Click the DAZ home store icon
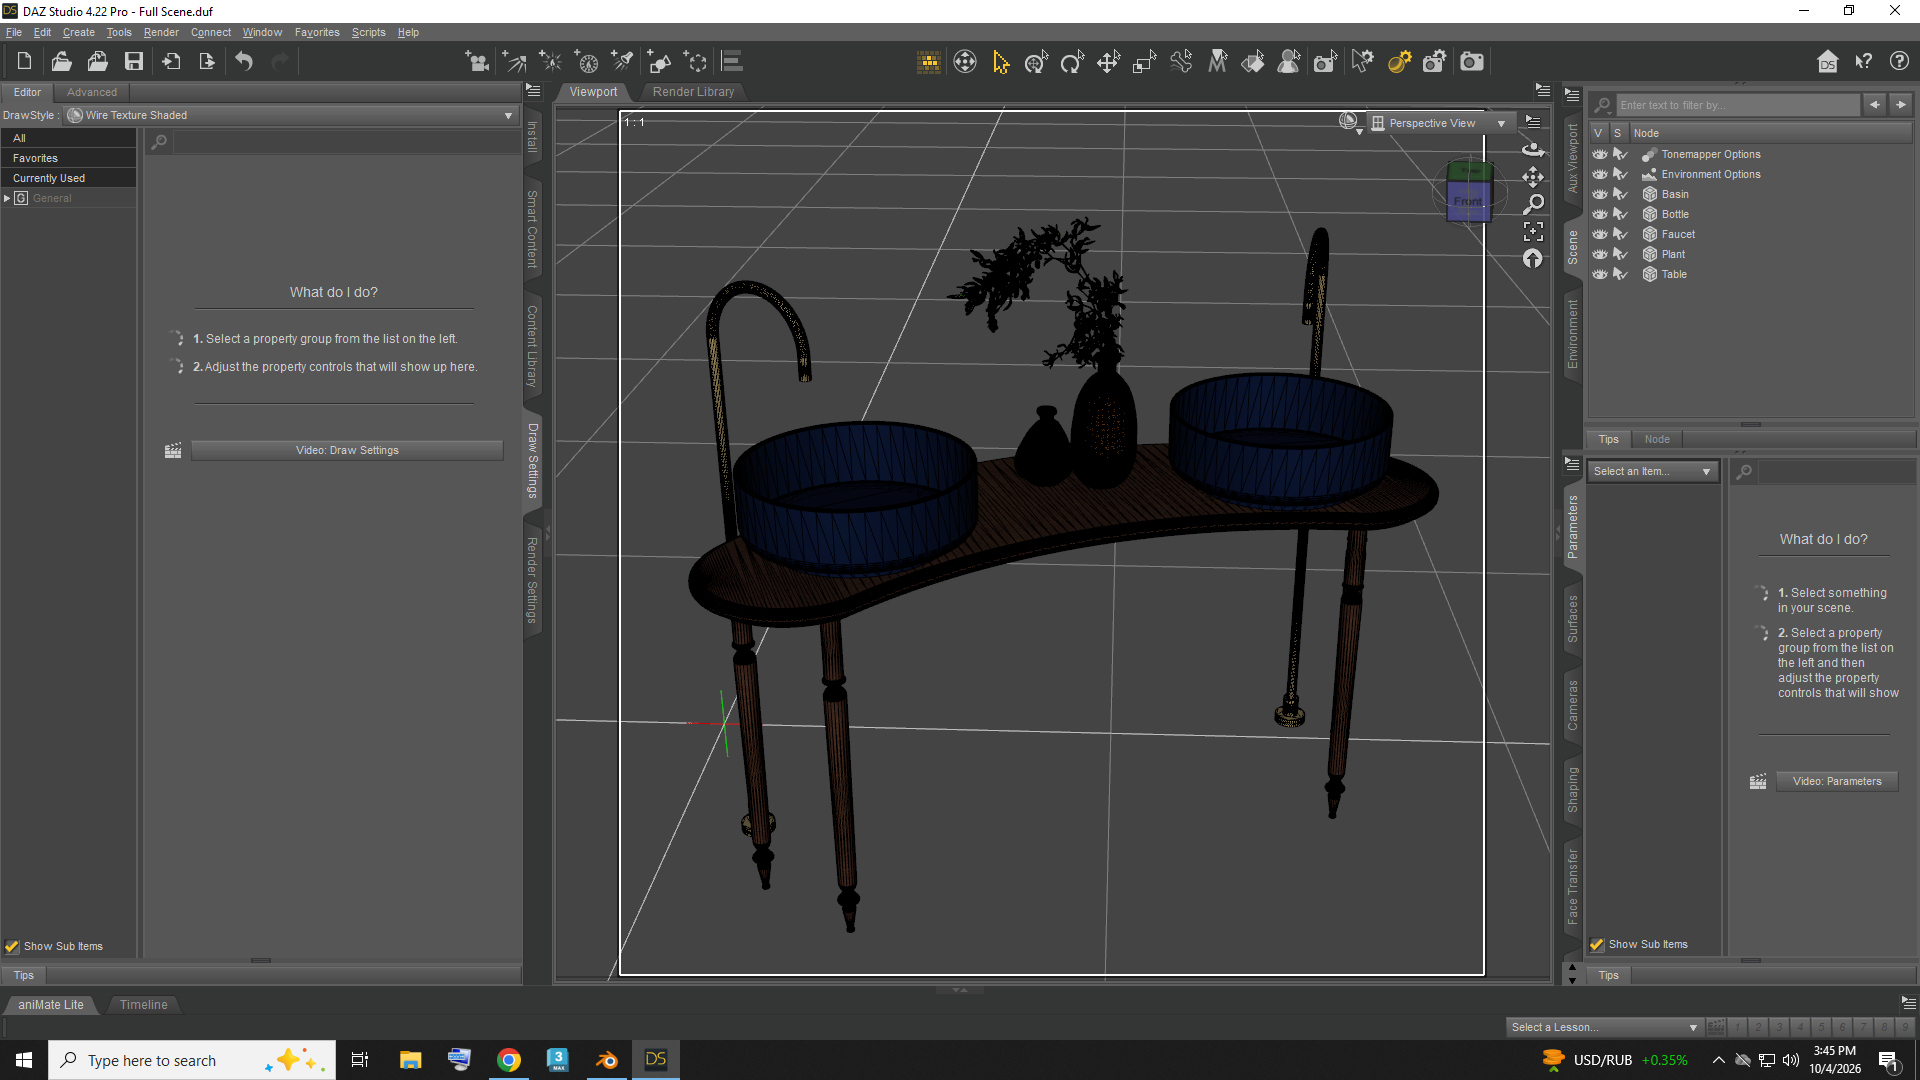Viewport: 1920px width, 1080px height. [x=1827, y=62]
